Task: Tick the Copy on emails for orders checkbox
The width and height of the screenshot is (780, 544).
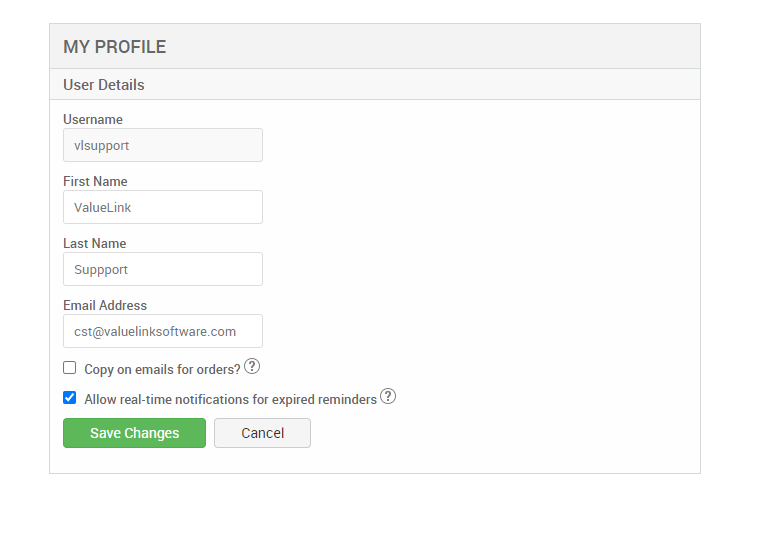Action: (70, 368)
